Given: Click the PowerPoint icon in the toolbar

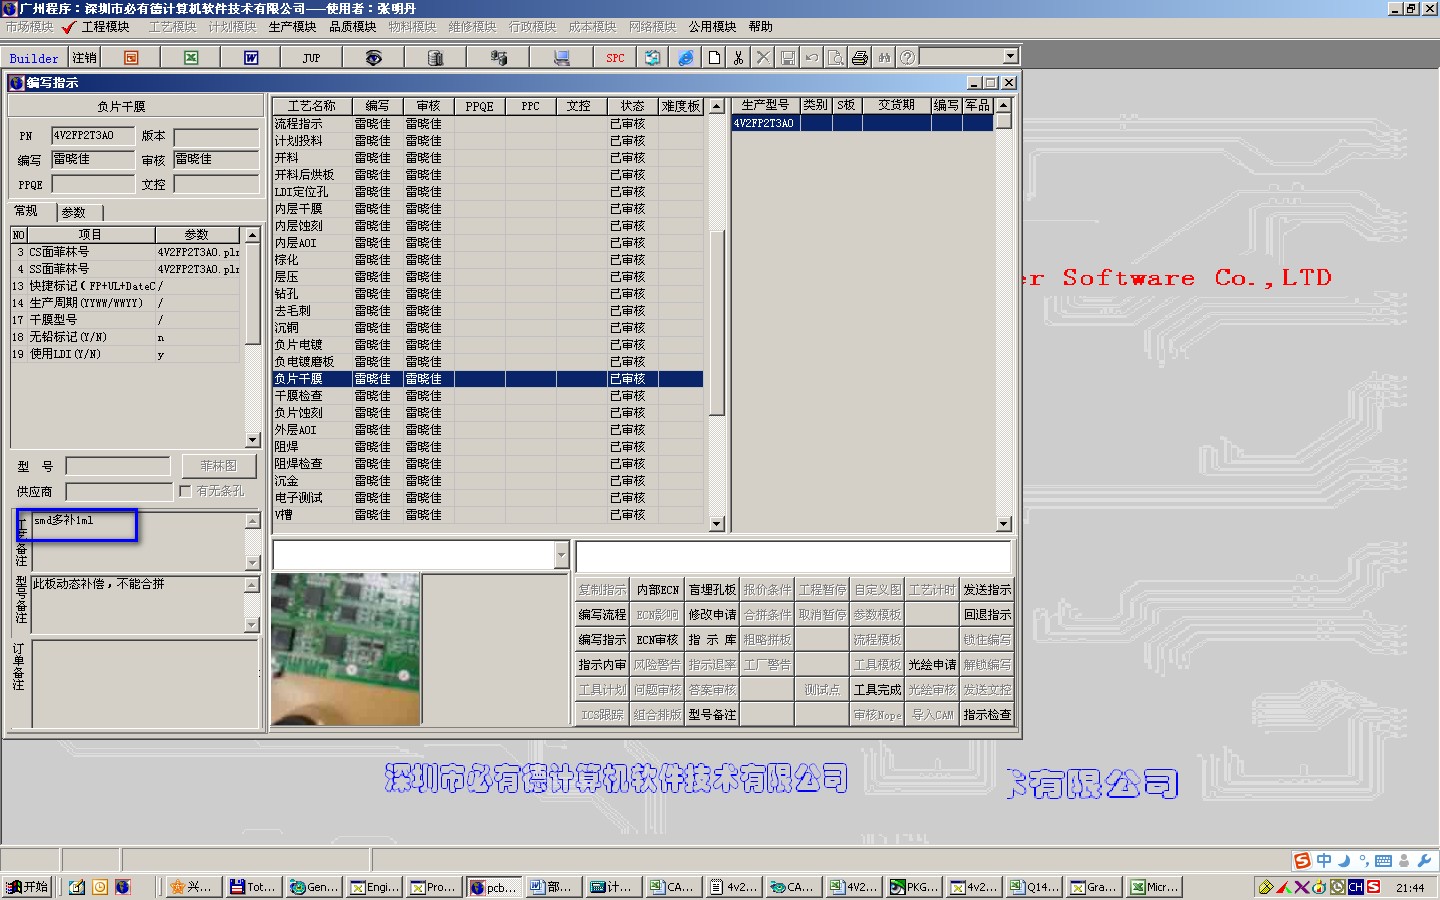Looking at the screenshot, I should [131, 58].
